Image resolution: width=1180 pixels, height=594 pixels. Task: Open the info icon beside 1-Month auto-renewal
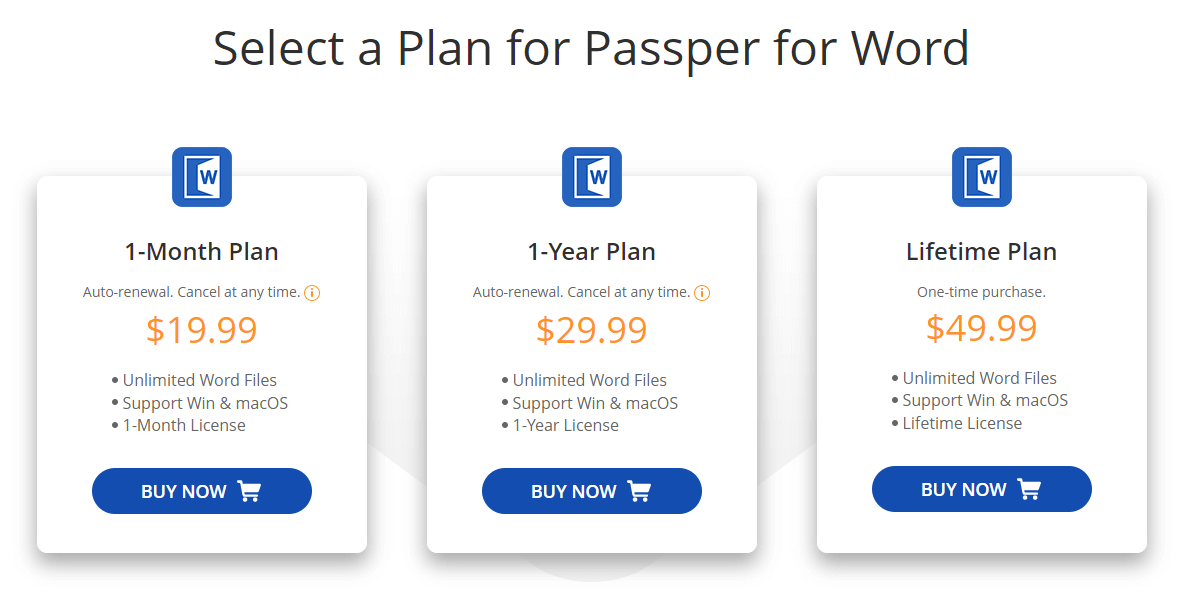click(312, 293)
